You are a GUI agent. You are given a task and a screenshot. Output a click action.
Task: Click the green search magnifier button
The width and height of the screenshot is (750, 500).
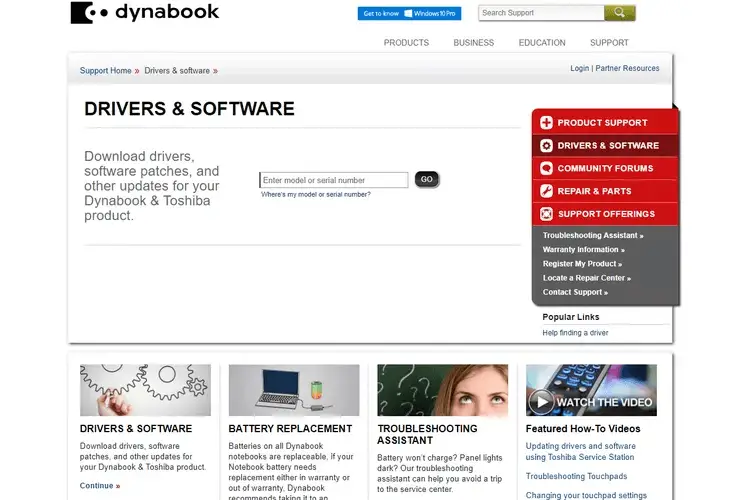619,13
